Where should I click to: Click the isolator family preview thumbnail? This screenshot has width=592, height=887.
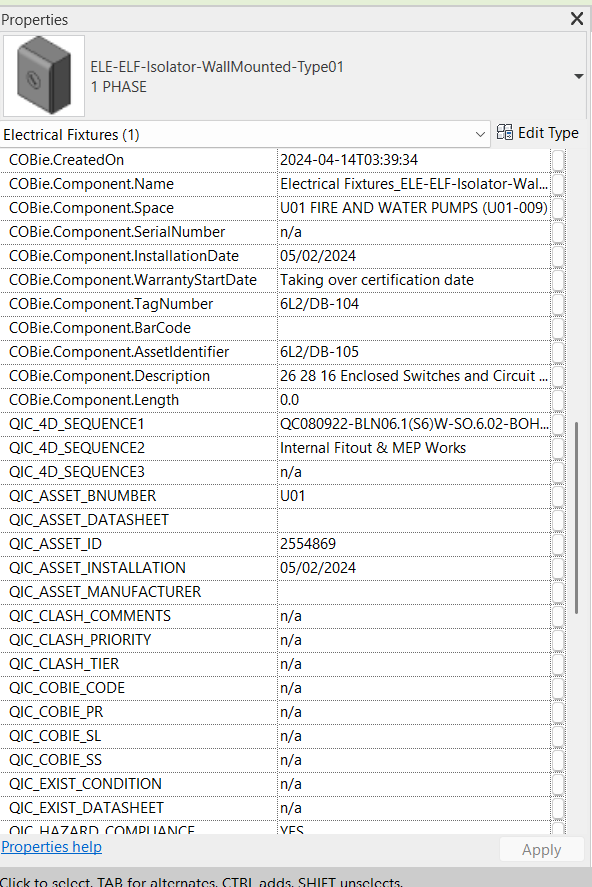pyautogui.click(x=44, y=76)
